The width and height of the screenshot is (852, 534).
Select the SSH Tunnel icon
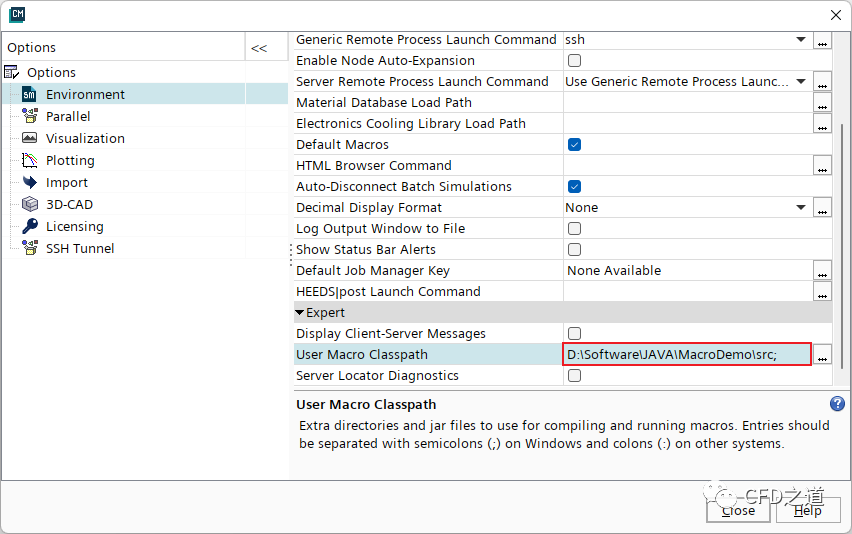29,248
